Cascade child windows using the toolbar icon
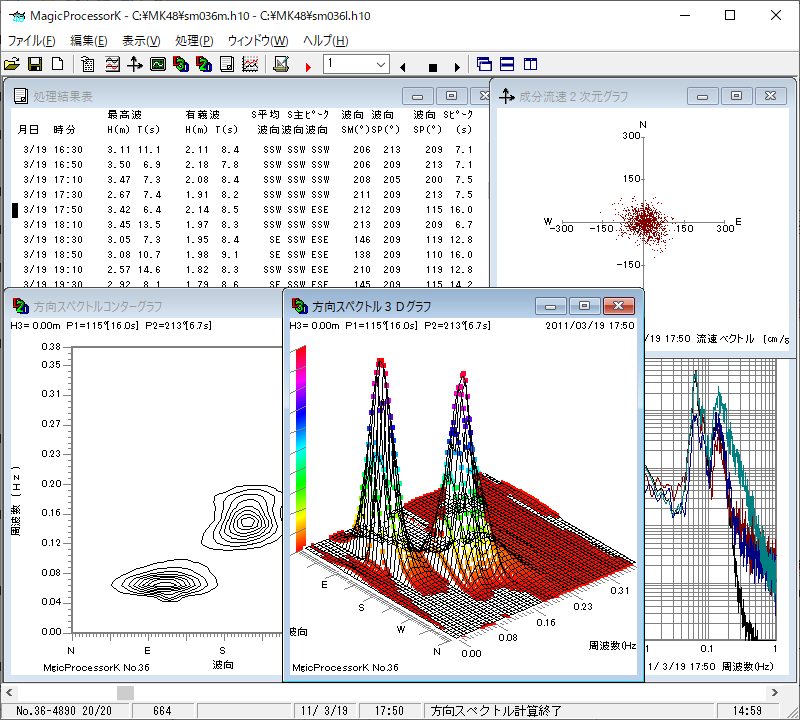800x720 pixels. pyautogui.click(x=484, y=64)
